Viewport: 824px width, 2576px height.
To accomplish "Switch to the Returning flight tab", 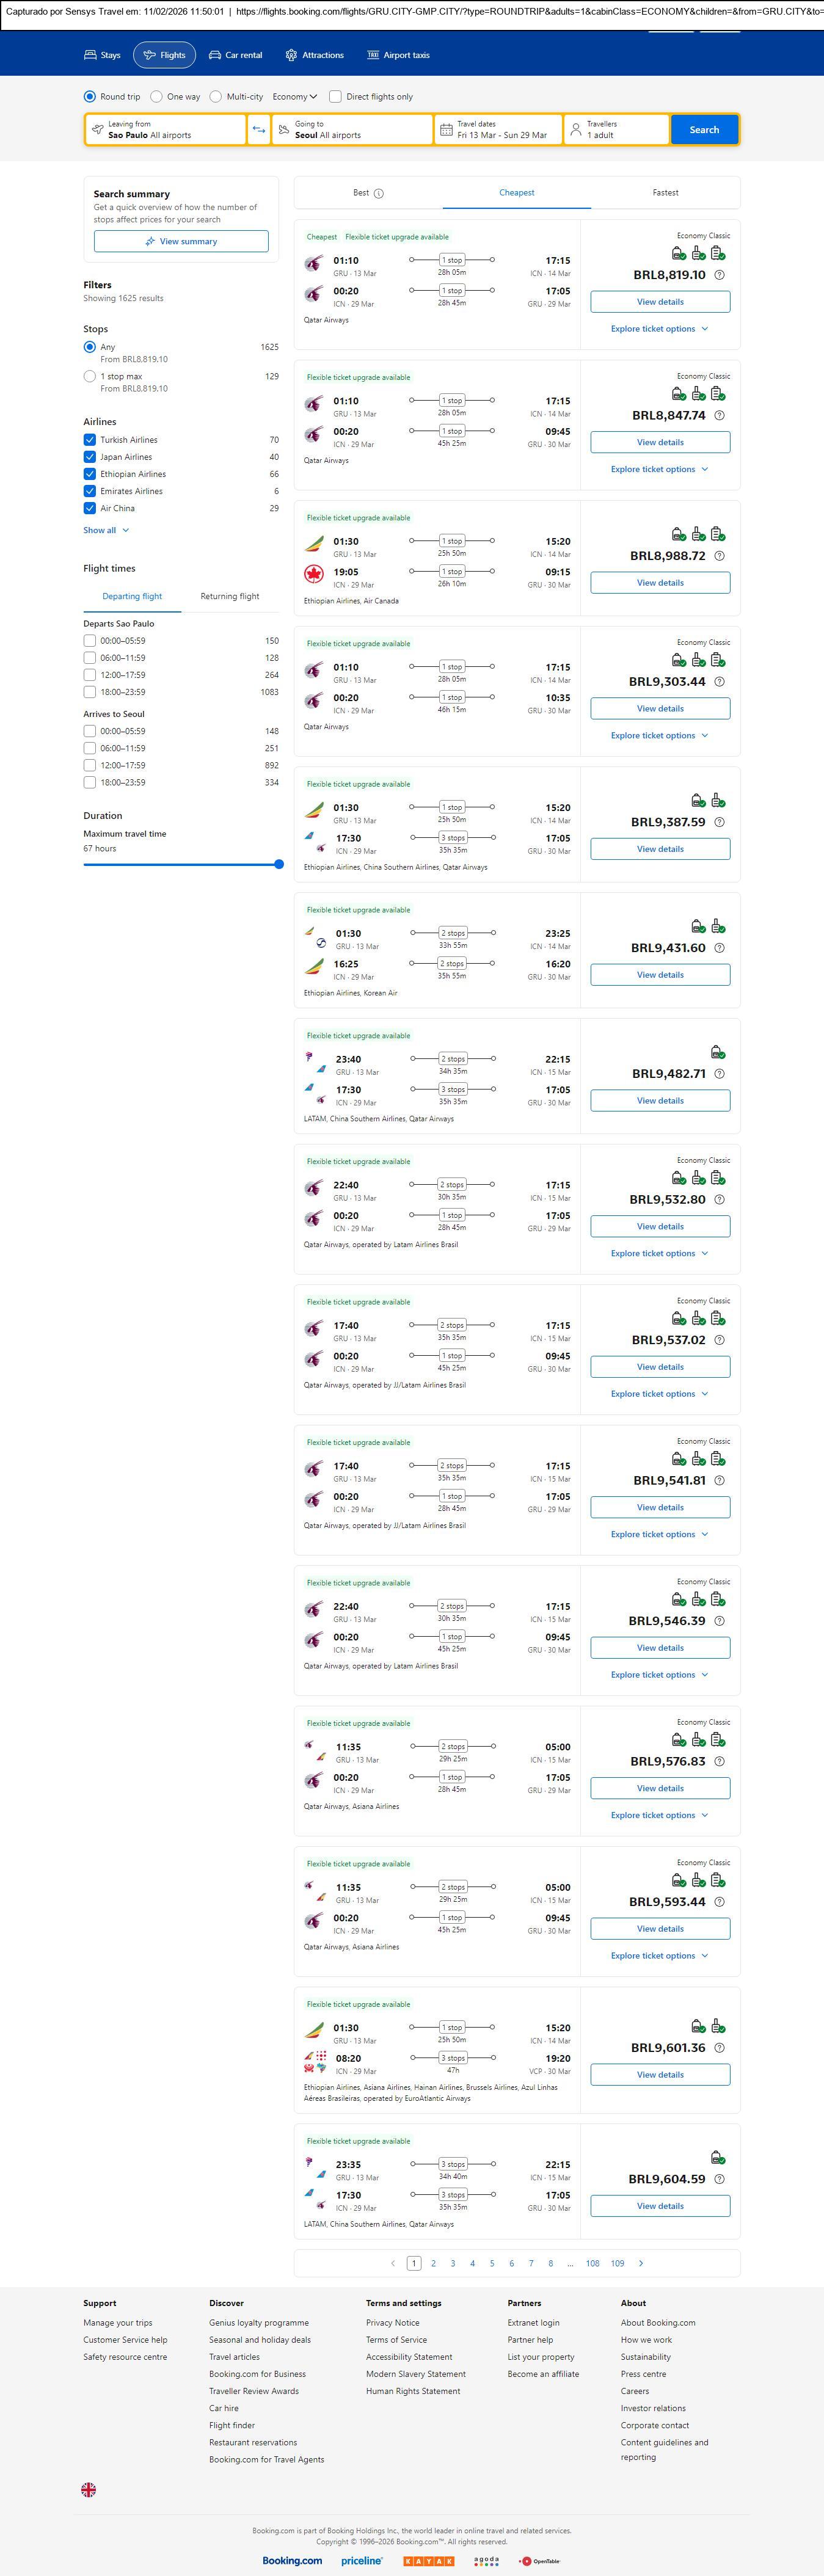I will pos(229,596).
